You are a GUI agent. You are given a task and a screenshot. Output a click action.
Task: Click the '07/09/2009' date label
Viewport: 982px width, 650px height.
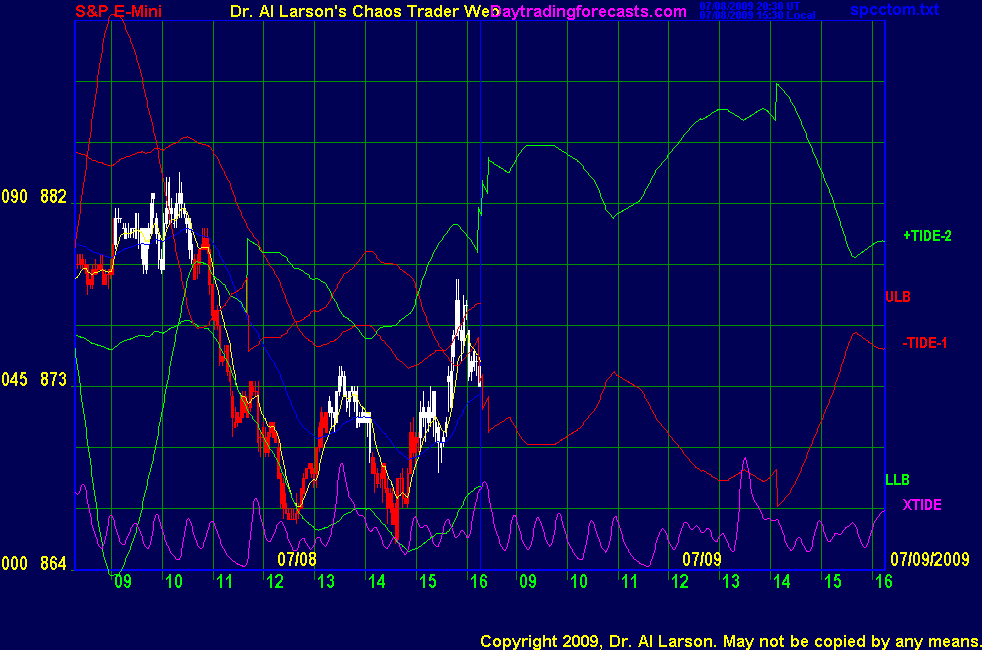coord(929,559)
